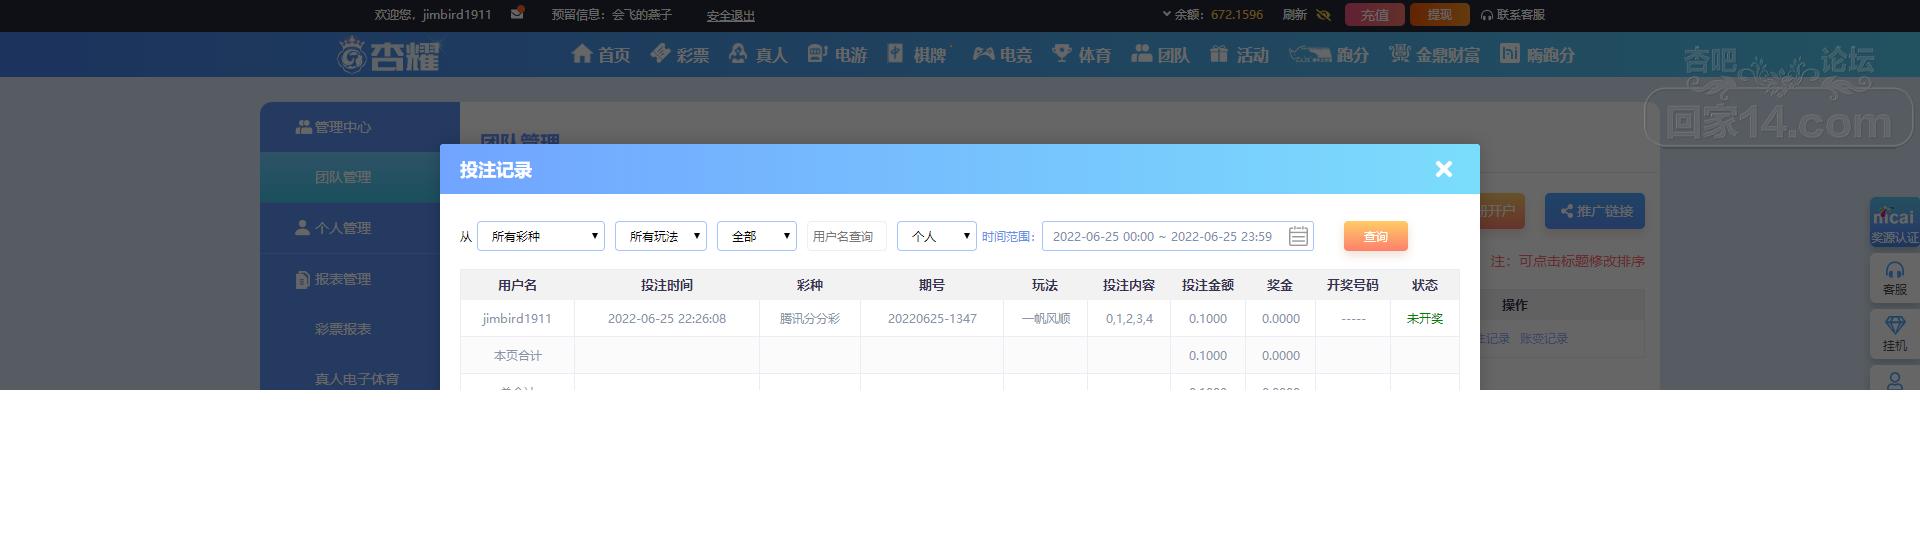Open the 彩票 lottery menu
This screenshot has height=548, width=1920.
680,54
